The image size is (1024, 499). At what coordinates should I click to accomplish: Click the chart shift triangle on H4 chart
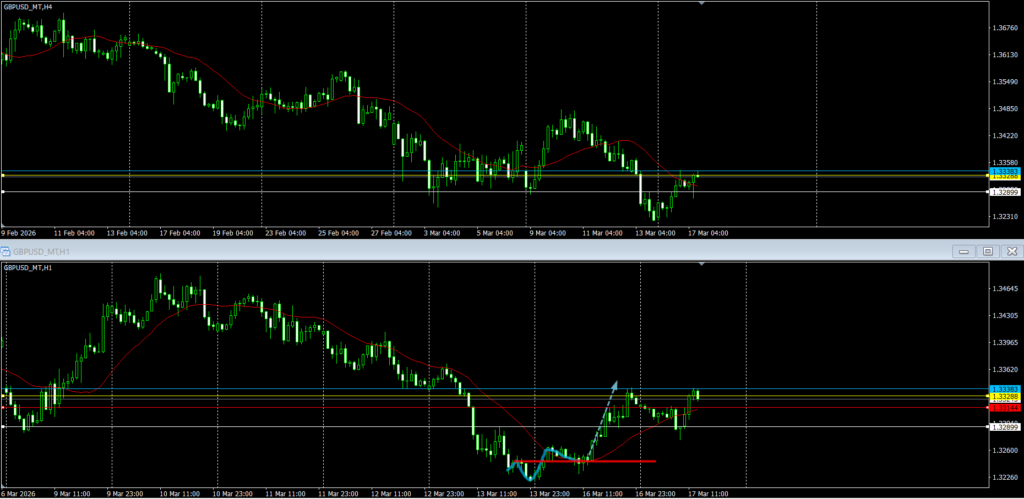coord(702,4)
